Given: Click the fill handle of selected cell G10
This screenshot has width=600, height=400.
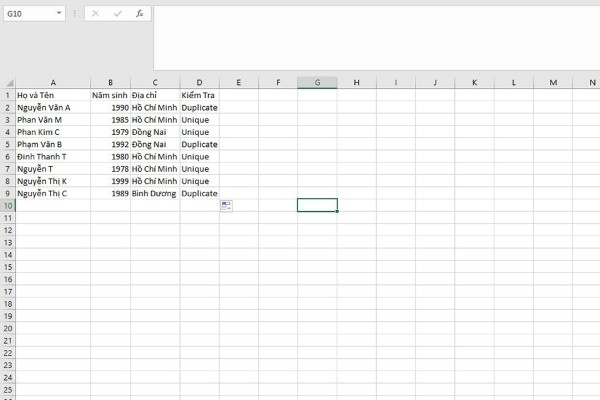Looking at the screenshot, I should coord(337,211).
